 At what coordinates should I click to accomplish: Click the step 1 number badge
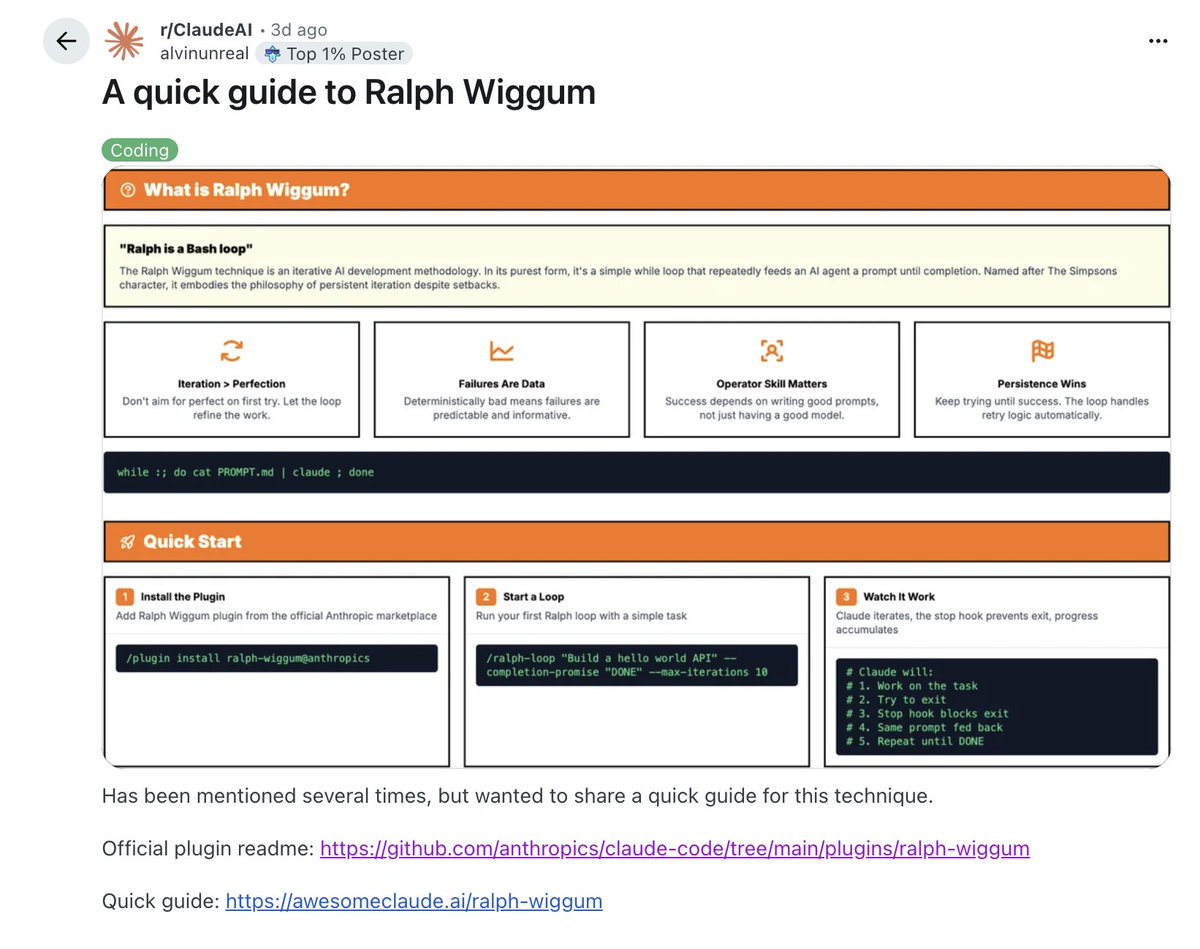(x=125, y=597)
